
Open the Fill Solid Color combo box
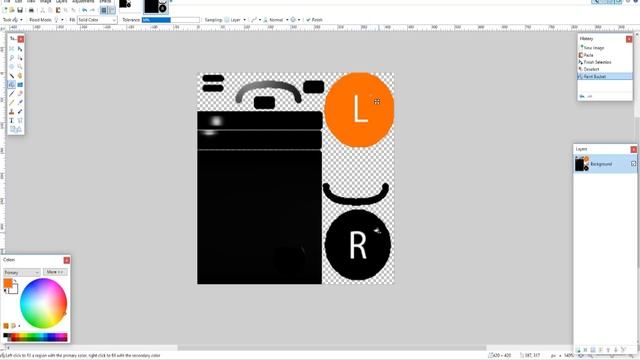pyautogui.click(x=97, y=20)
